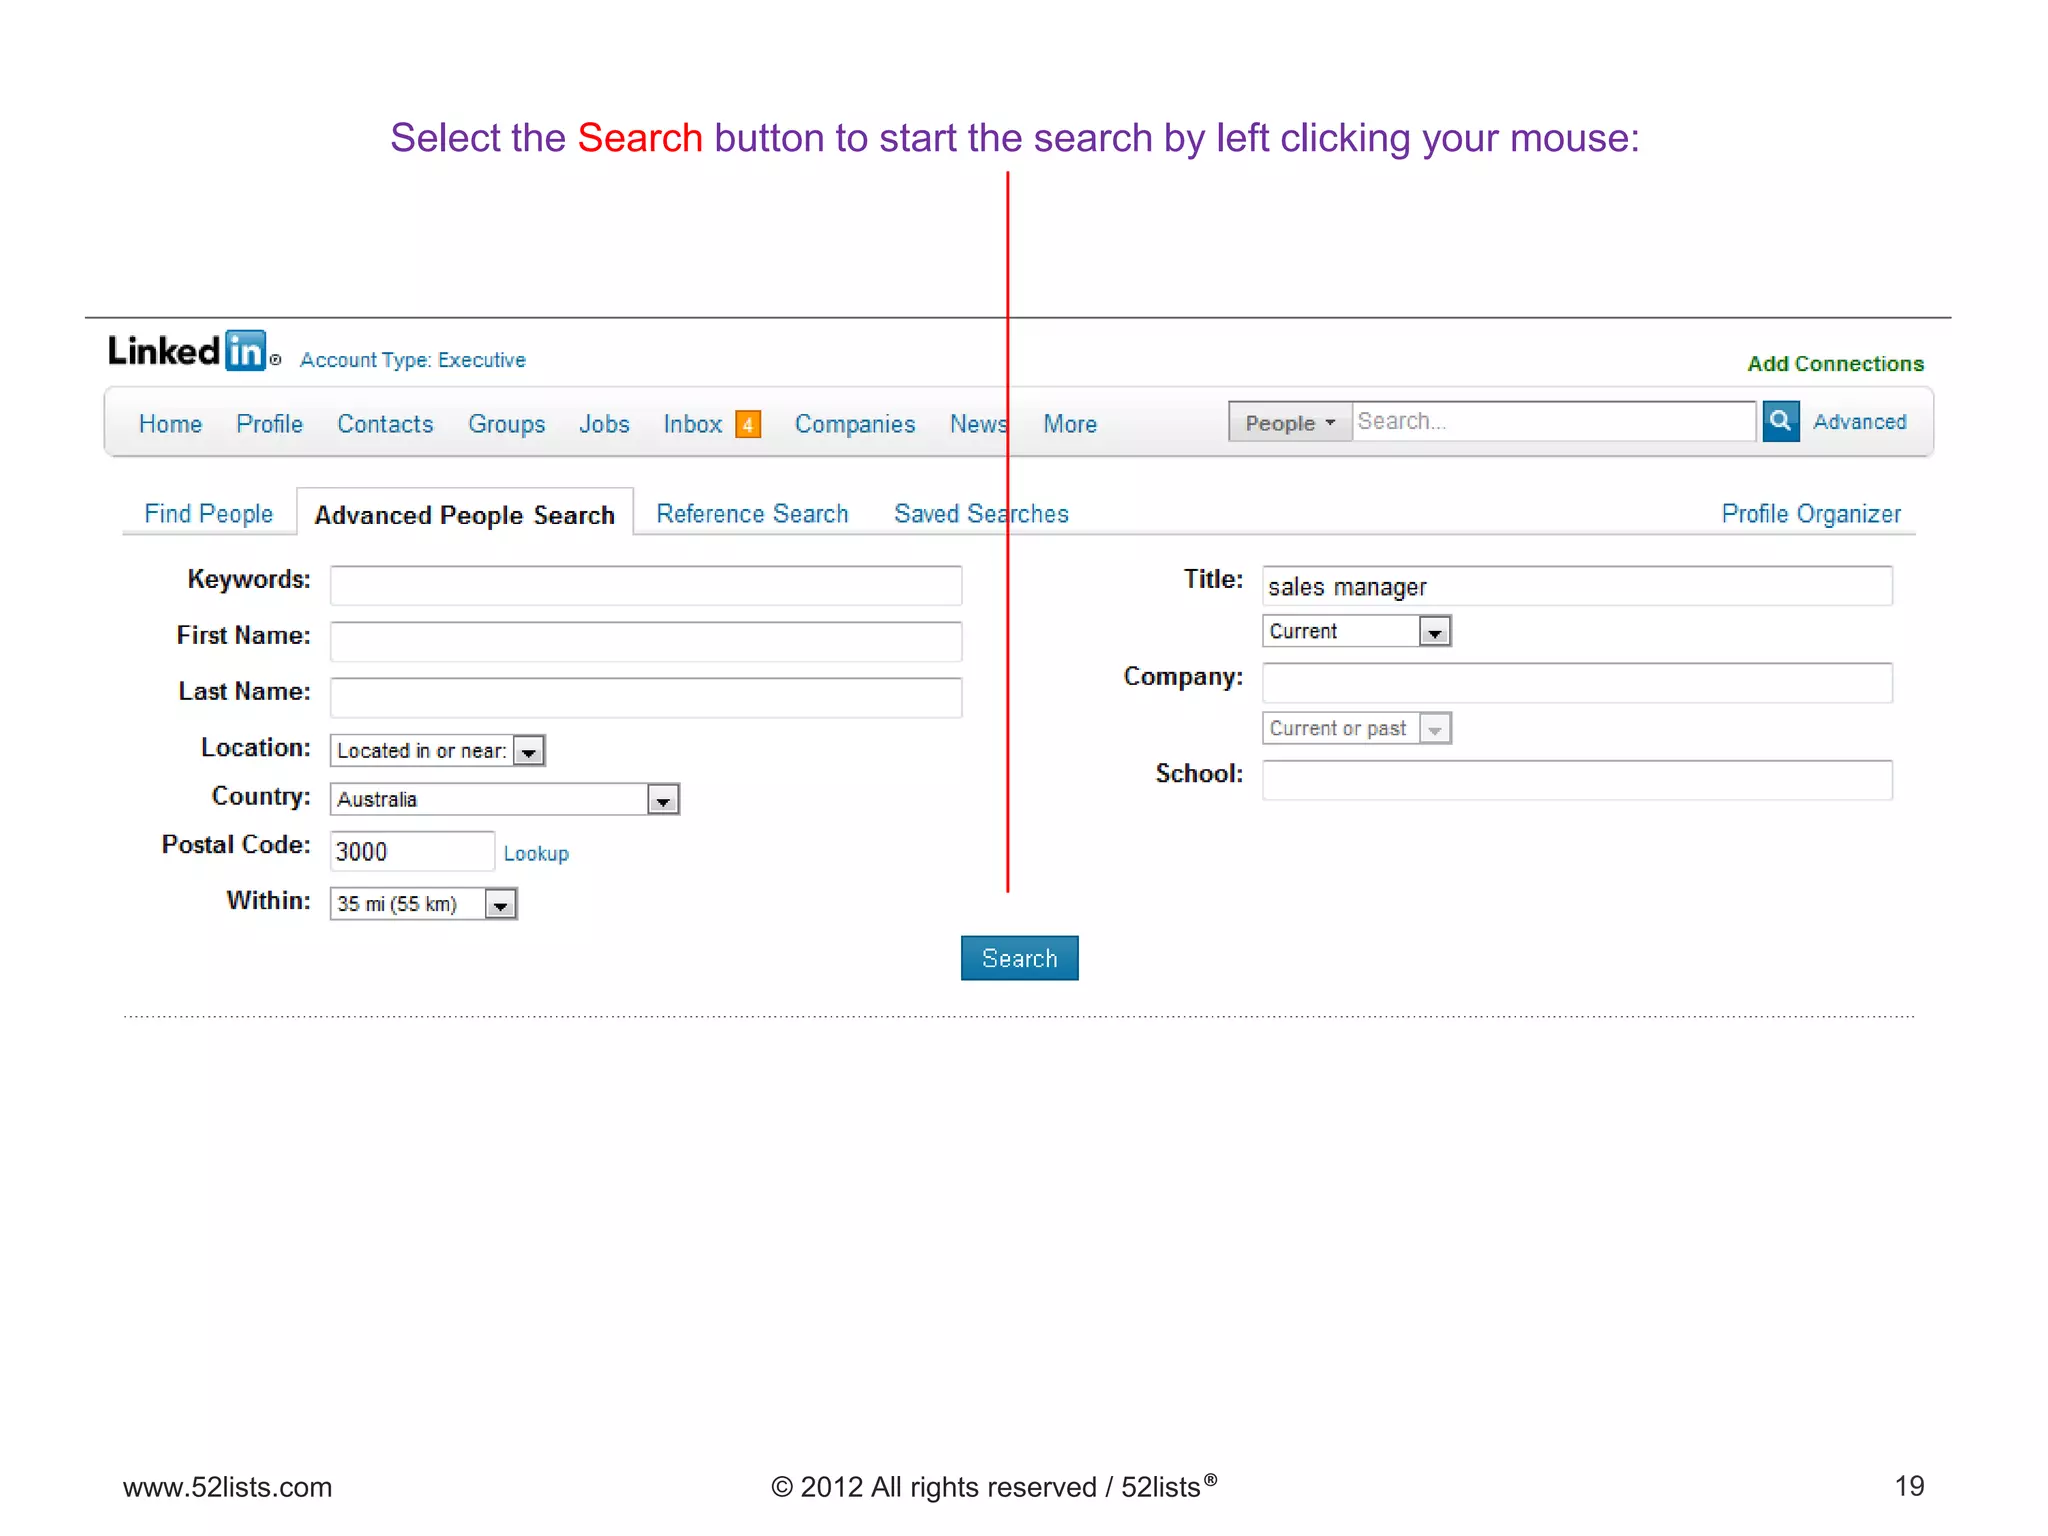2048x1536 pixels.
Task: Click the LinkedIn logo
Action: pos(188,351)
